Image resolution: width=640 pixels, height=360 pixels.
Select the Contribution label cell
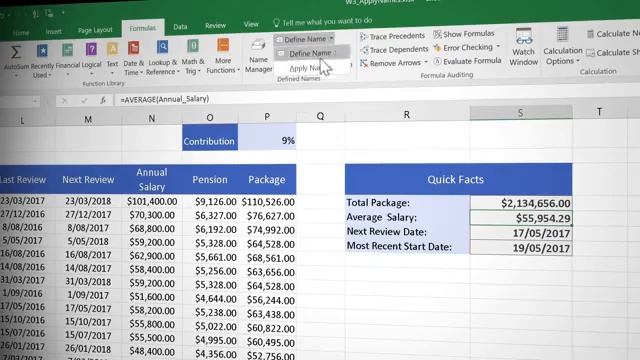pos(210,138)
